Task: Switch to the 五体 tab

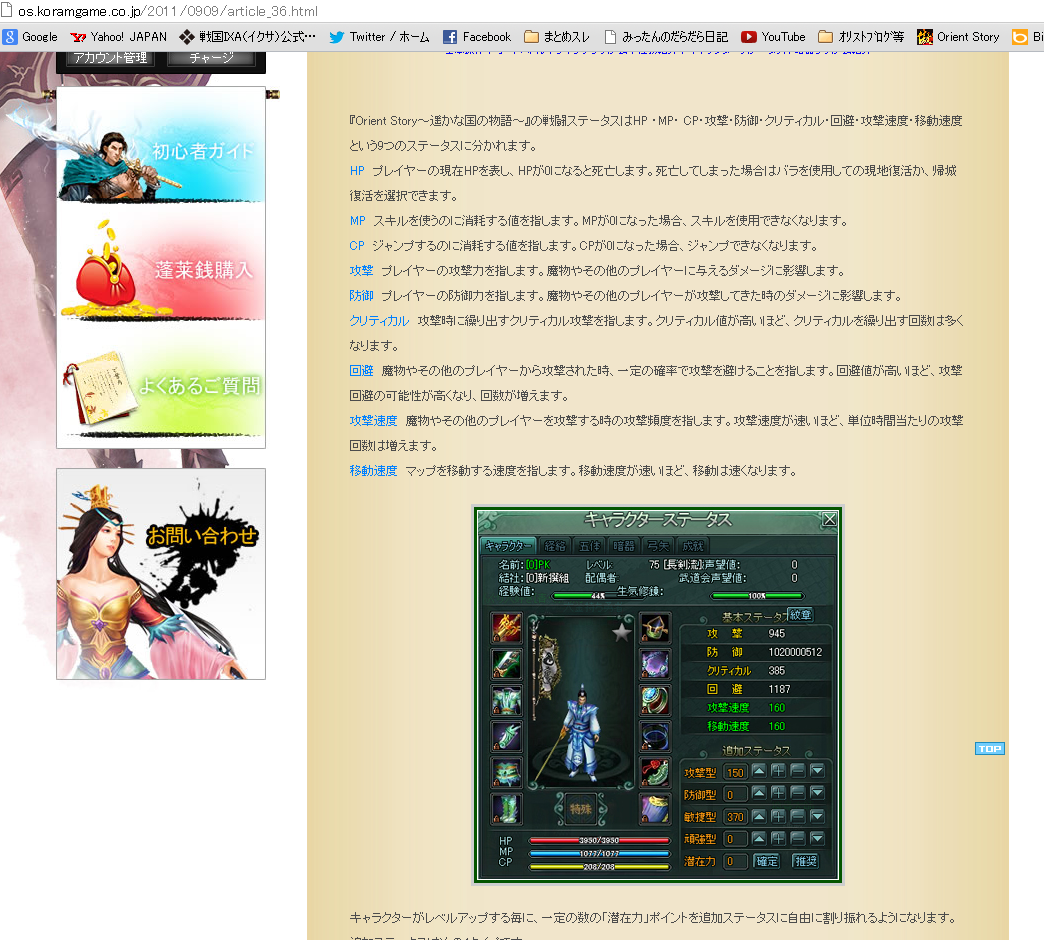Action: 589,546
